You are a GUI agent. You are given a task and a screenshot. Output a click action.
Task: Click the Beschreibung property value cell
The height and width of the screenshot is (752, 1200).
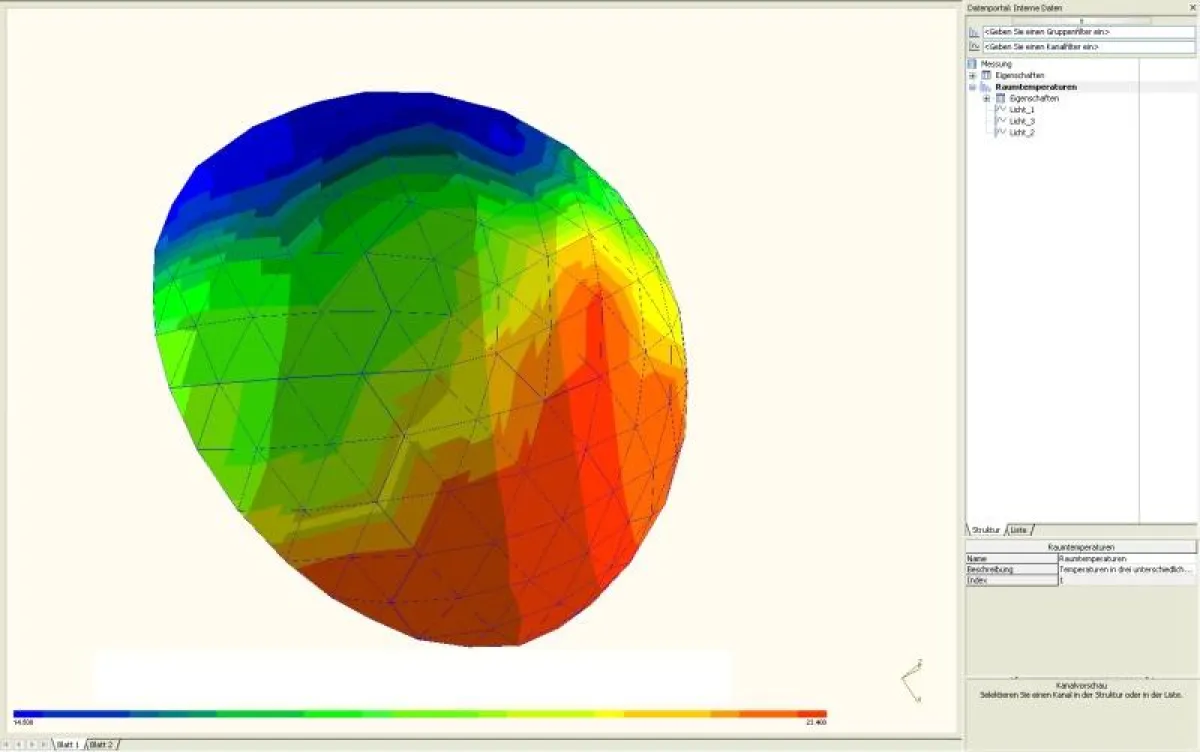pyautogui.click(x=1127, y=570)
